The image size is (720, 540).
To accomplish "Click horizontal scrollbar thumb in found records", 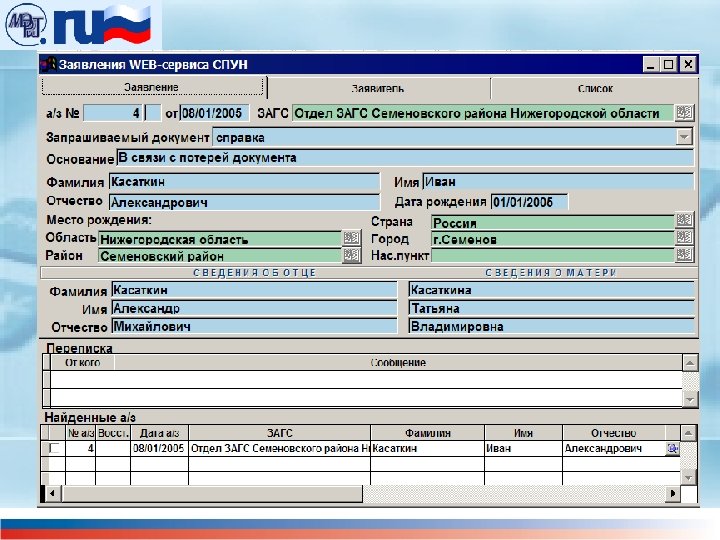I will pos(211,494).
